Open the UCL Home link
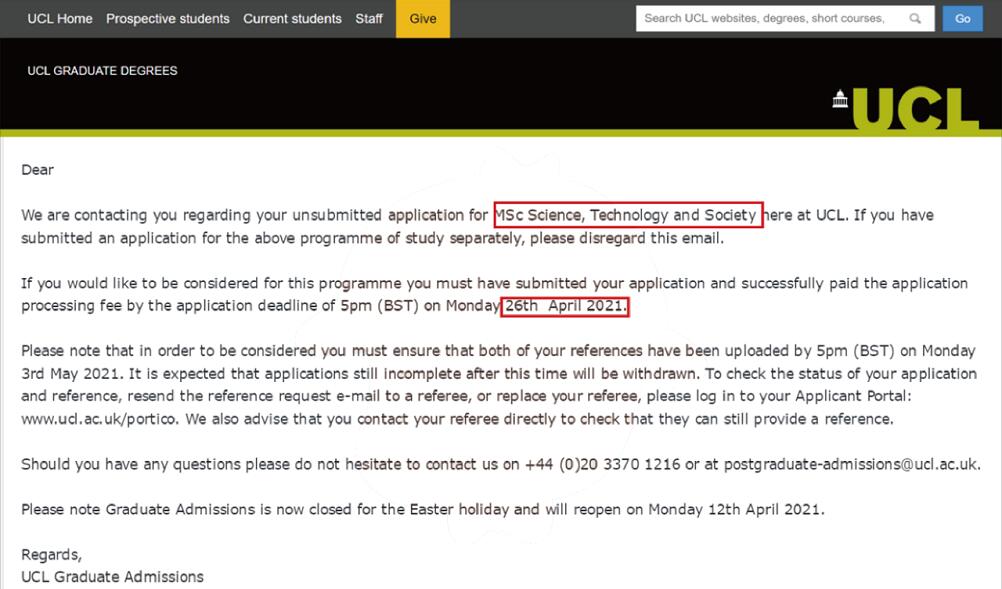 coord(60,19)
